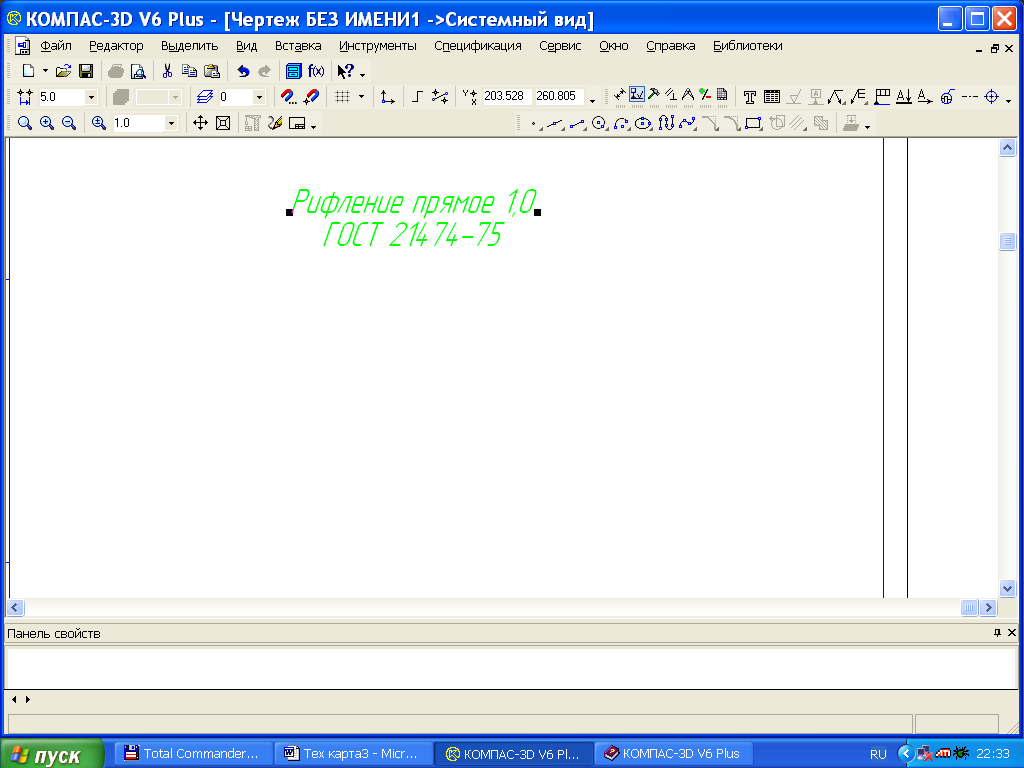Viewport: 1024px width, 768px height.
Task: Select the line segment drawing tool
Action: pyautogui.click(x=577, y=123)
